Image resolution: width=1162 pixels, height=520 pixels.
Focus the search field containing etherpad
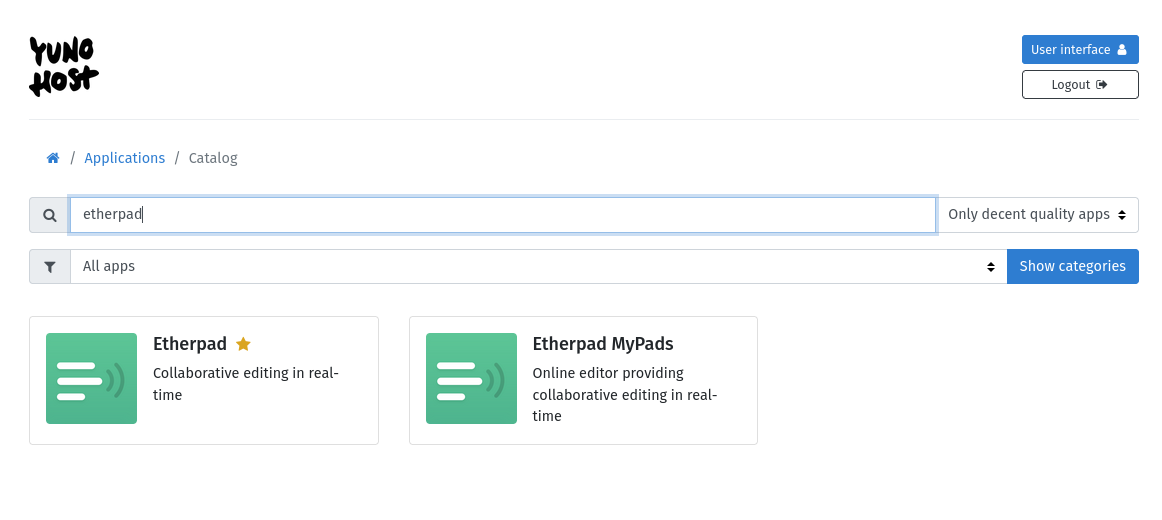(x=503, y=215)
